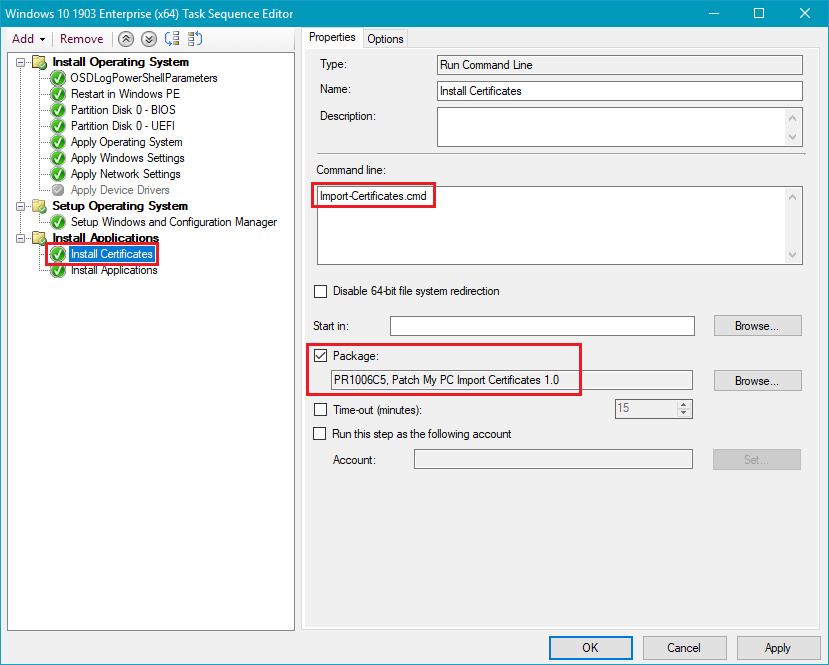Click the Description box scroll down arrow
The width and height of the screenshot is (829, 665).
pyautogui.click(x=792, y=137)
